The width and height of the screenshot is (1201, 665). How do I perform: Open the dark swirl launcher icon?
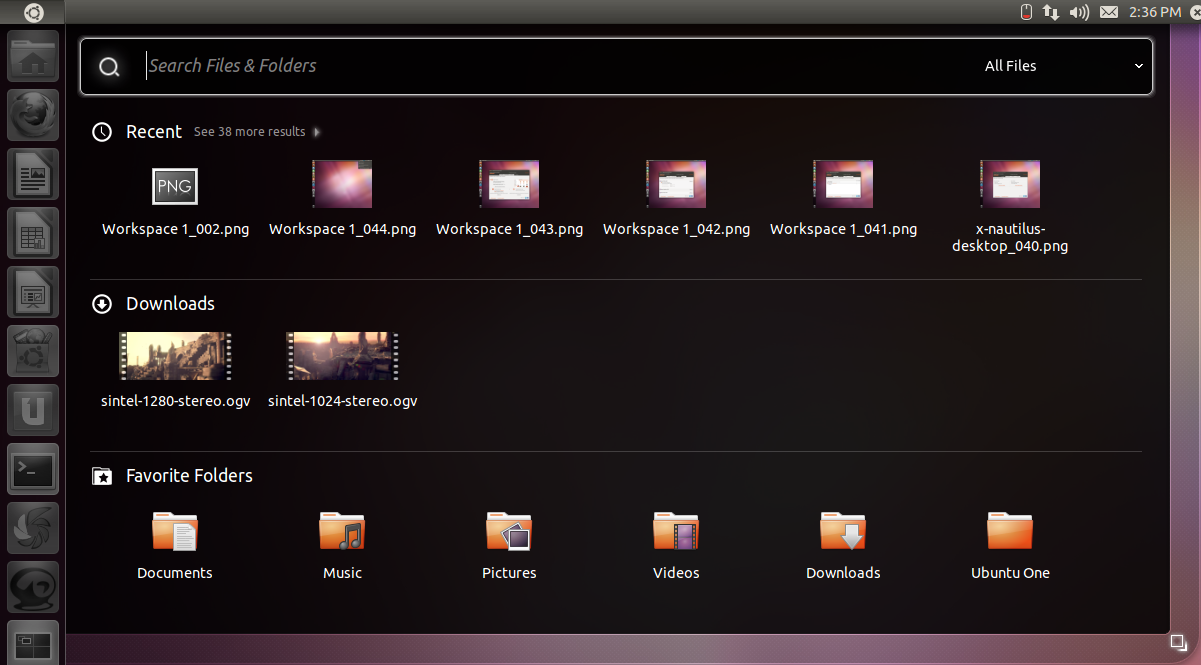click(33, 528)
